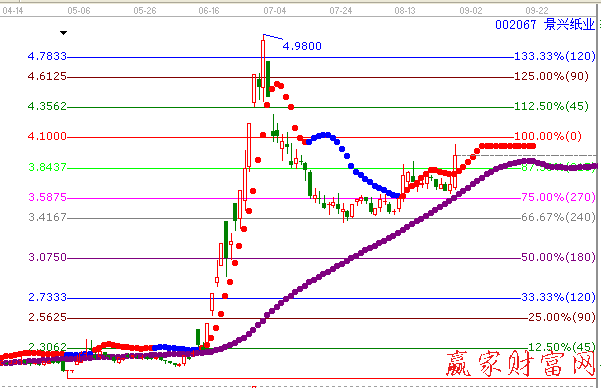This screenshot has height=388, width=601.
Task: Click the 25.00%(90) level label
Action: tap(562, 317)
